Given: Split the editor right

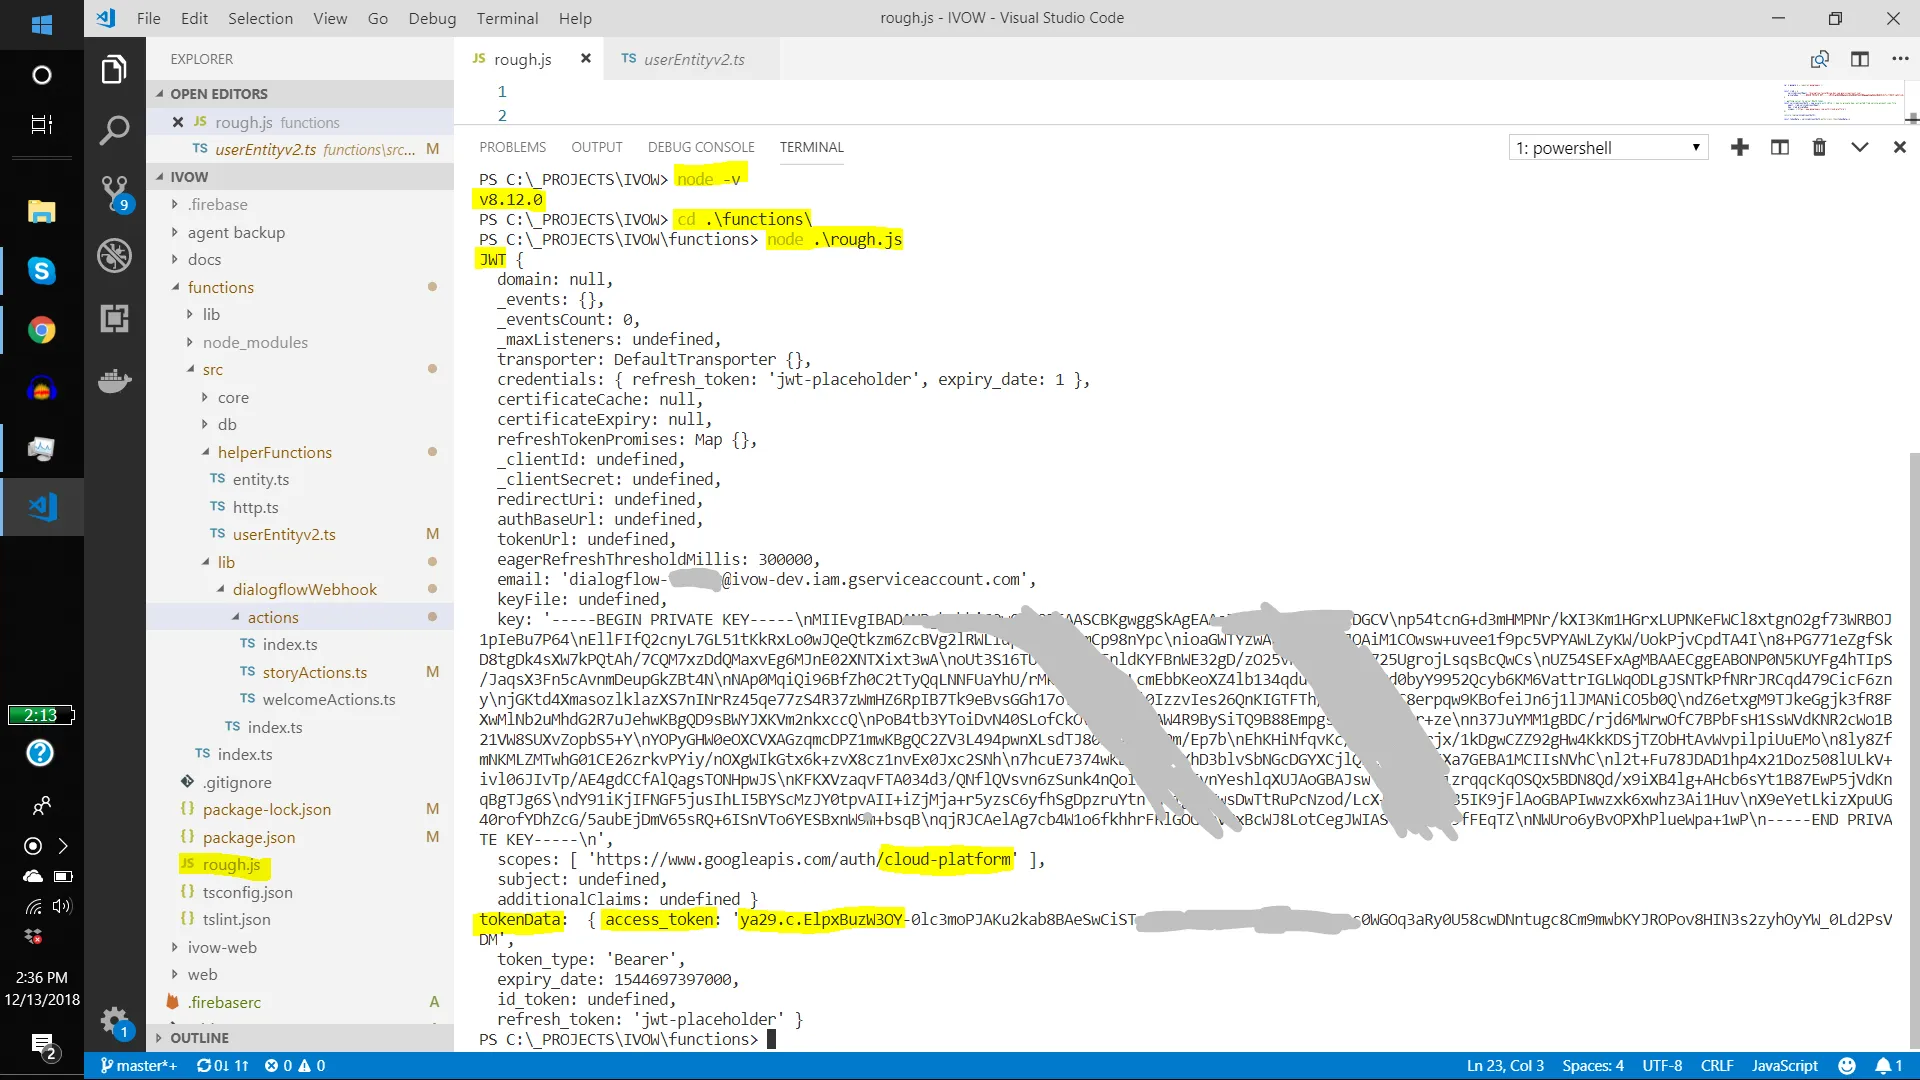Looking at the screenshot, I should [x=1860, y=59].
